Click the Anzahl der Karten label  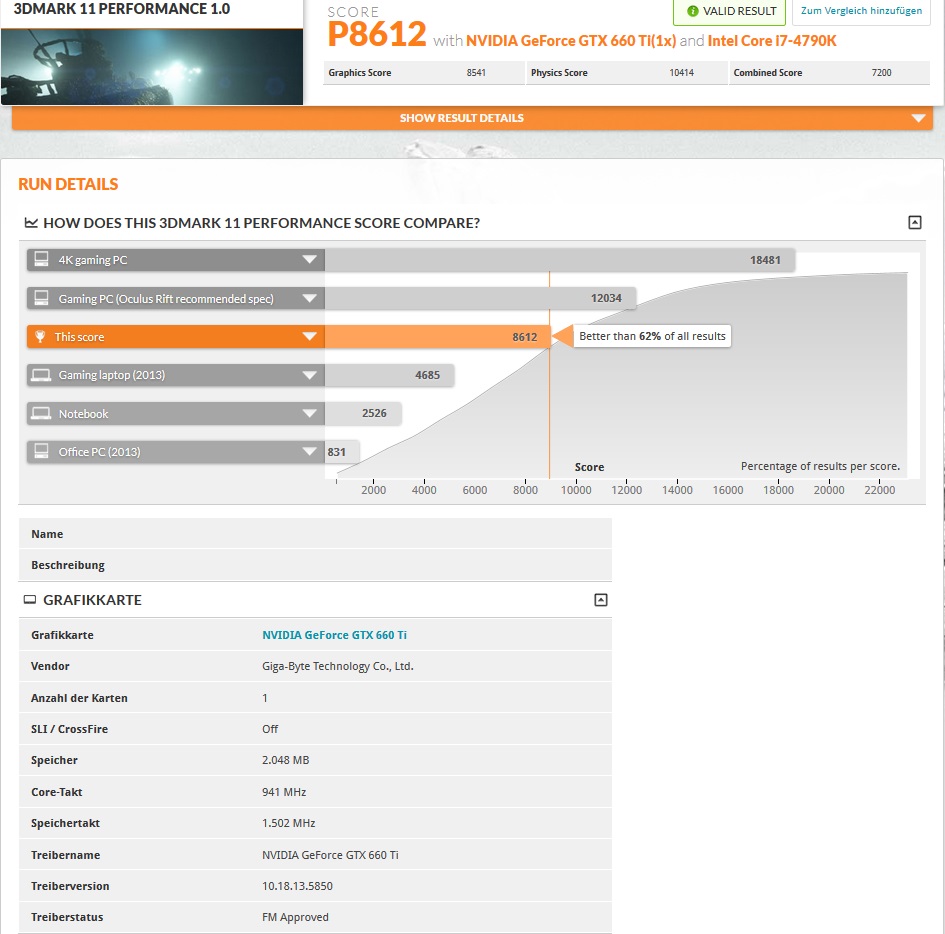point(79,698)
